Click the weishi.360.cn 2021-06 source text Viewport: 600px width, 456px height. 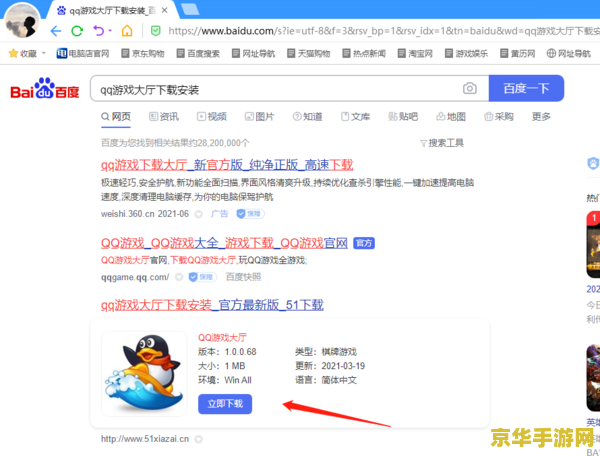145,214
